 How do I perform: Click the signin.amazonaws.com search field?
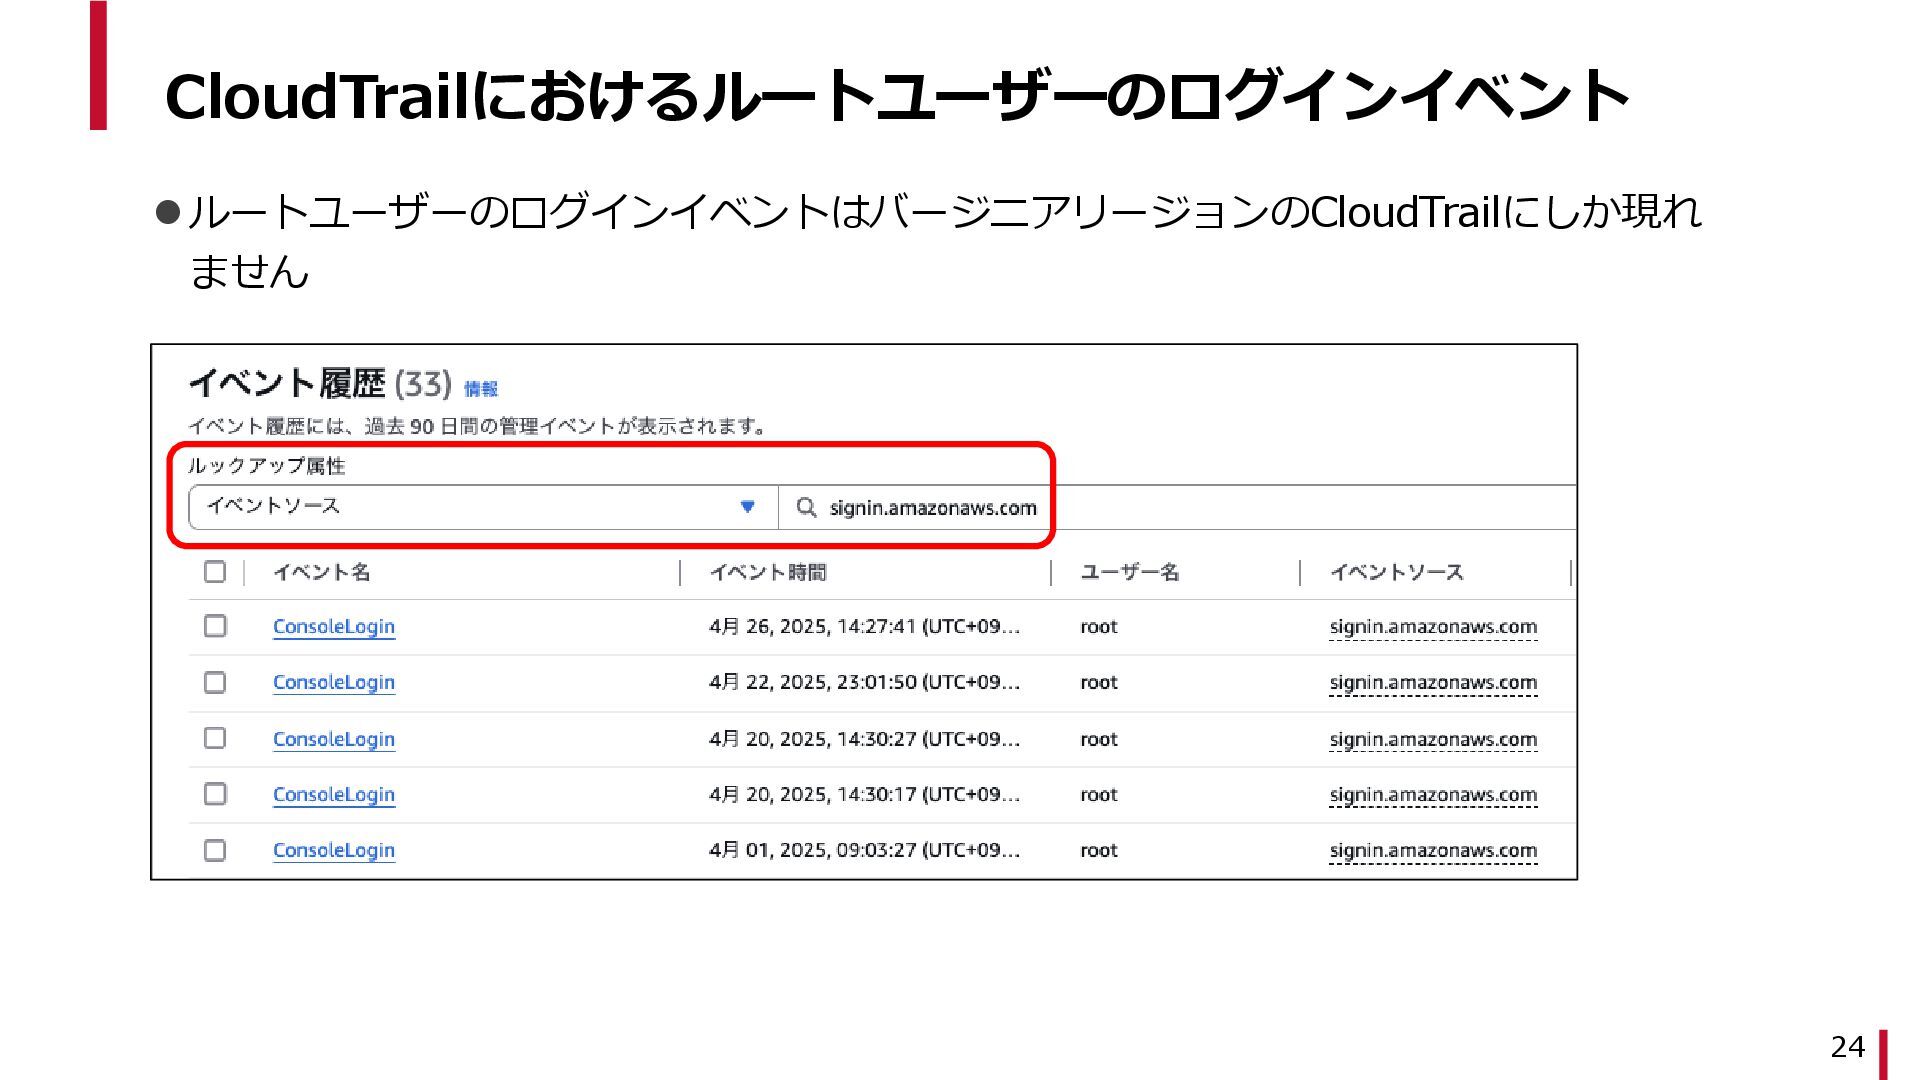coord(932,508)
